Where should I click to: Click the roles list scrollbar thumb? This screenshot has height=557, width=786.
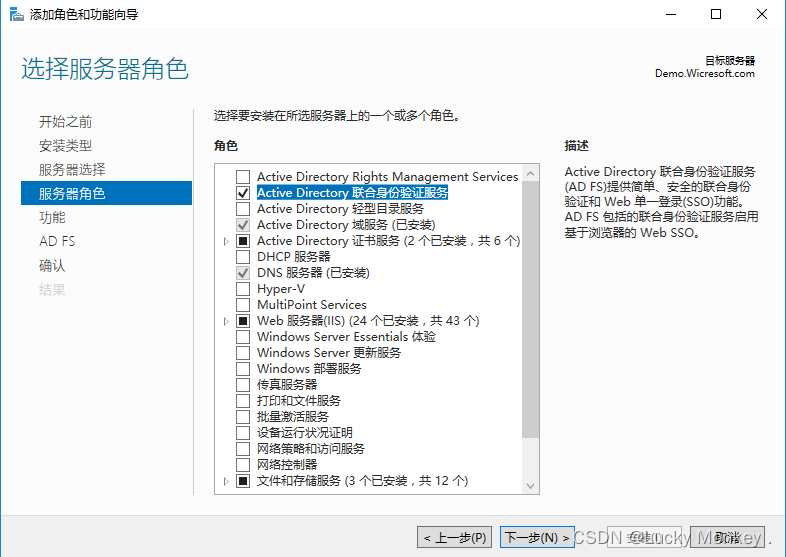530,309
